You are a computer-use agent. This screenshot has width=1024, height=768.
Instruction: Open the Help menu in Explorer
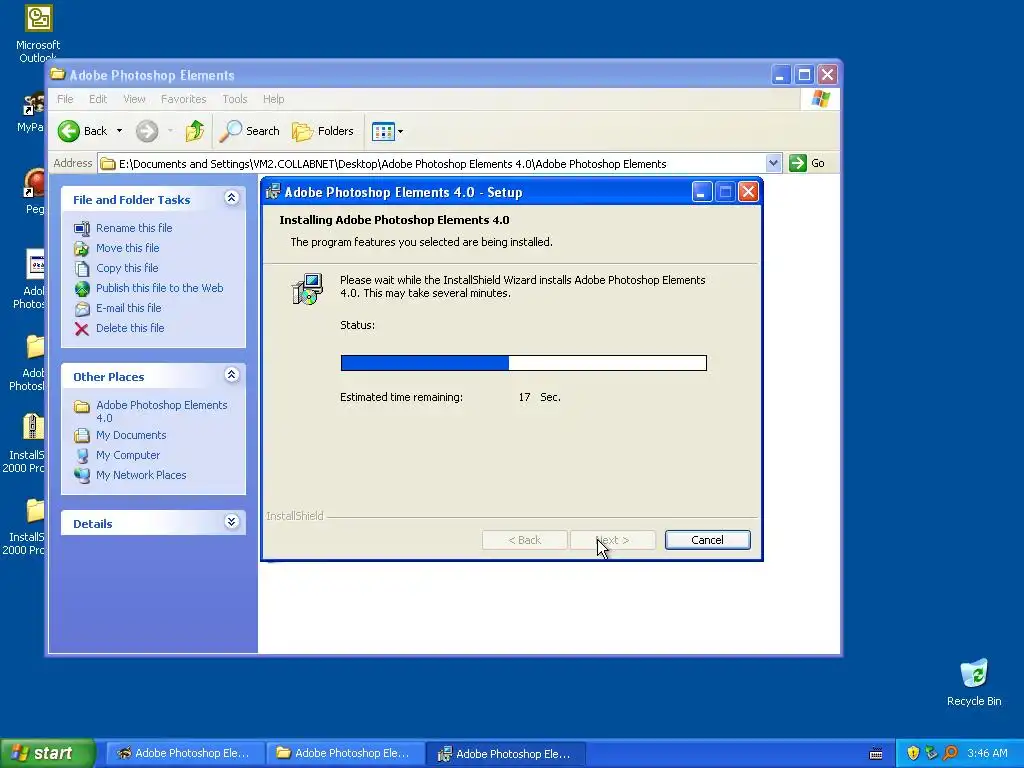(x=274, y=99)
